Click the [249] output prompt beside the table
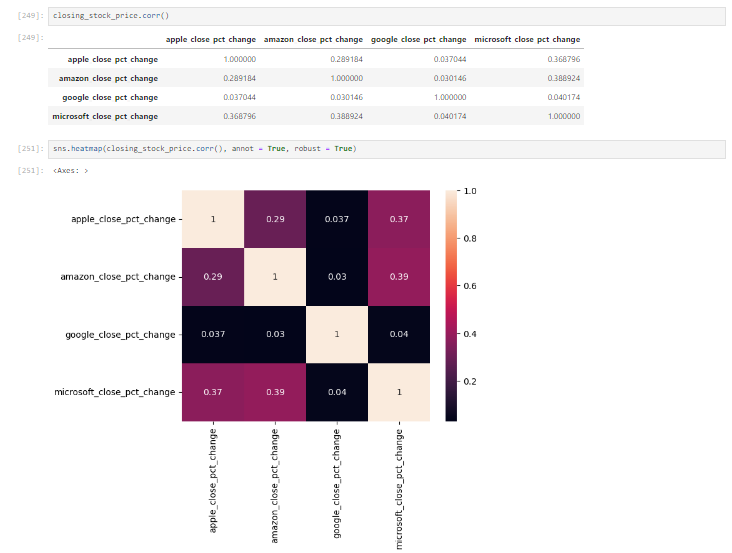The width and height of the screenshot is (732, 553). click(30, 37)
